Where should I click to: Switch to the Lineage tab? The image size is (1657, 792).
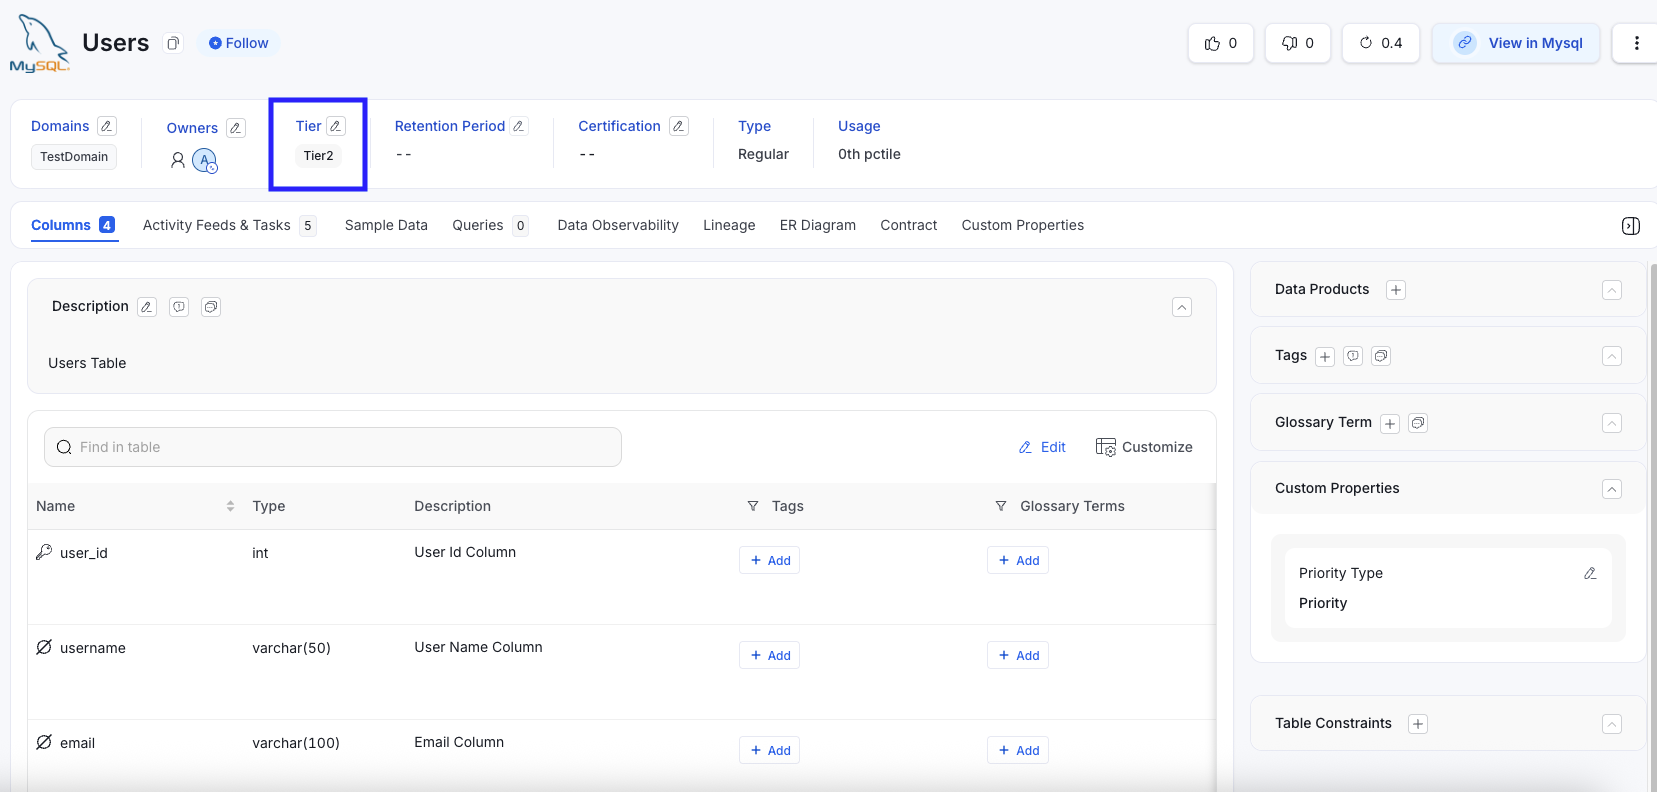tap(729, 225)
